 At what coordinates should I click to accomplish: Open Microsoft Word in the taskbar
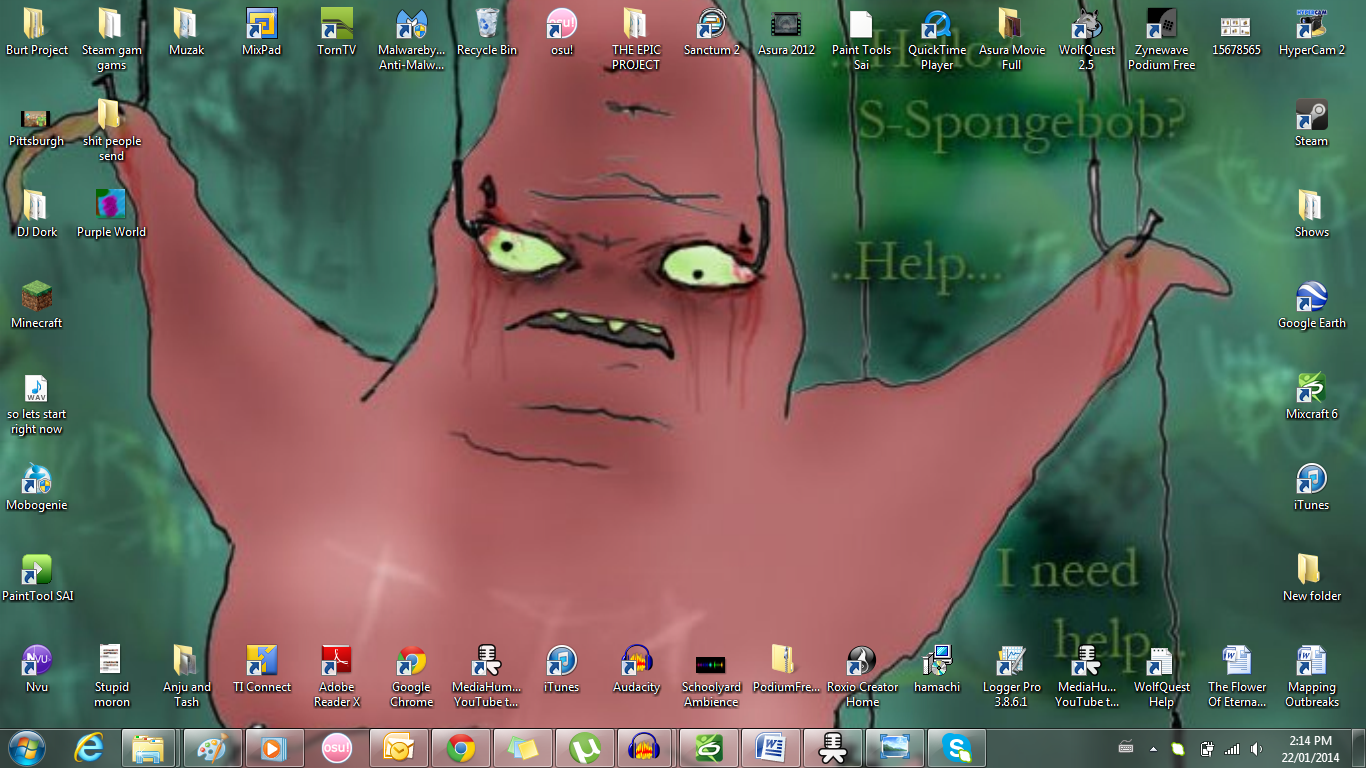(x=769, y=748)
